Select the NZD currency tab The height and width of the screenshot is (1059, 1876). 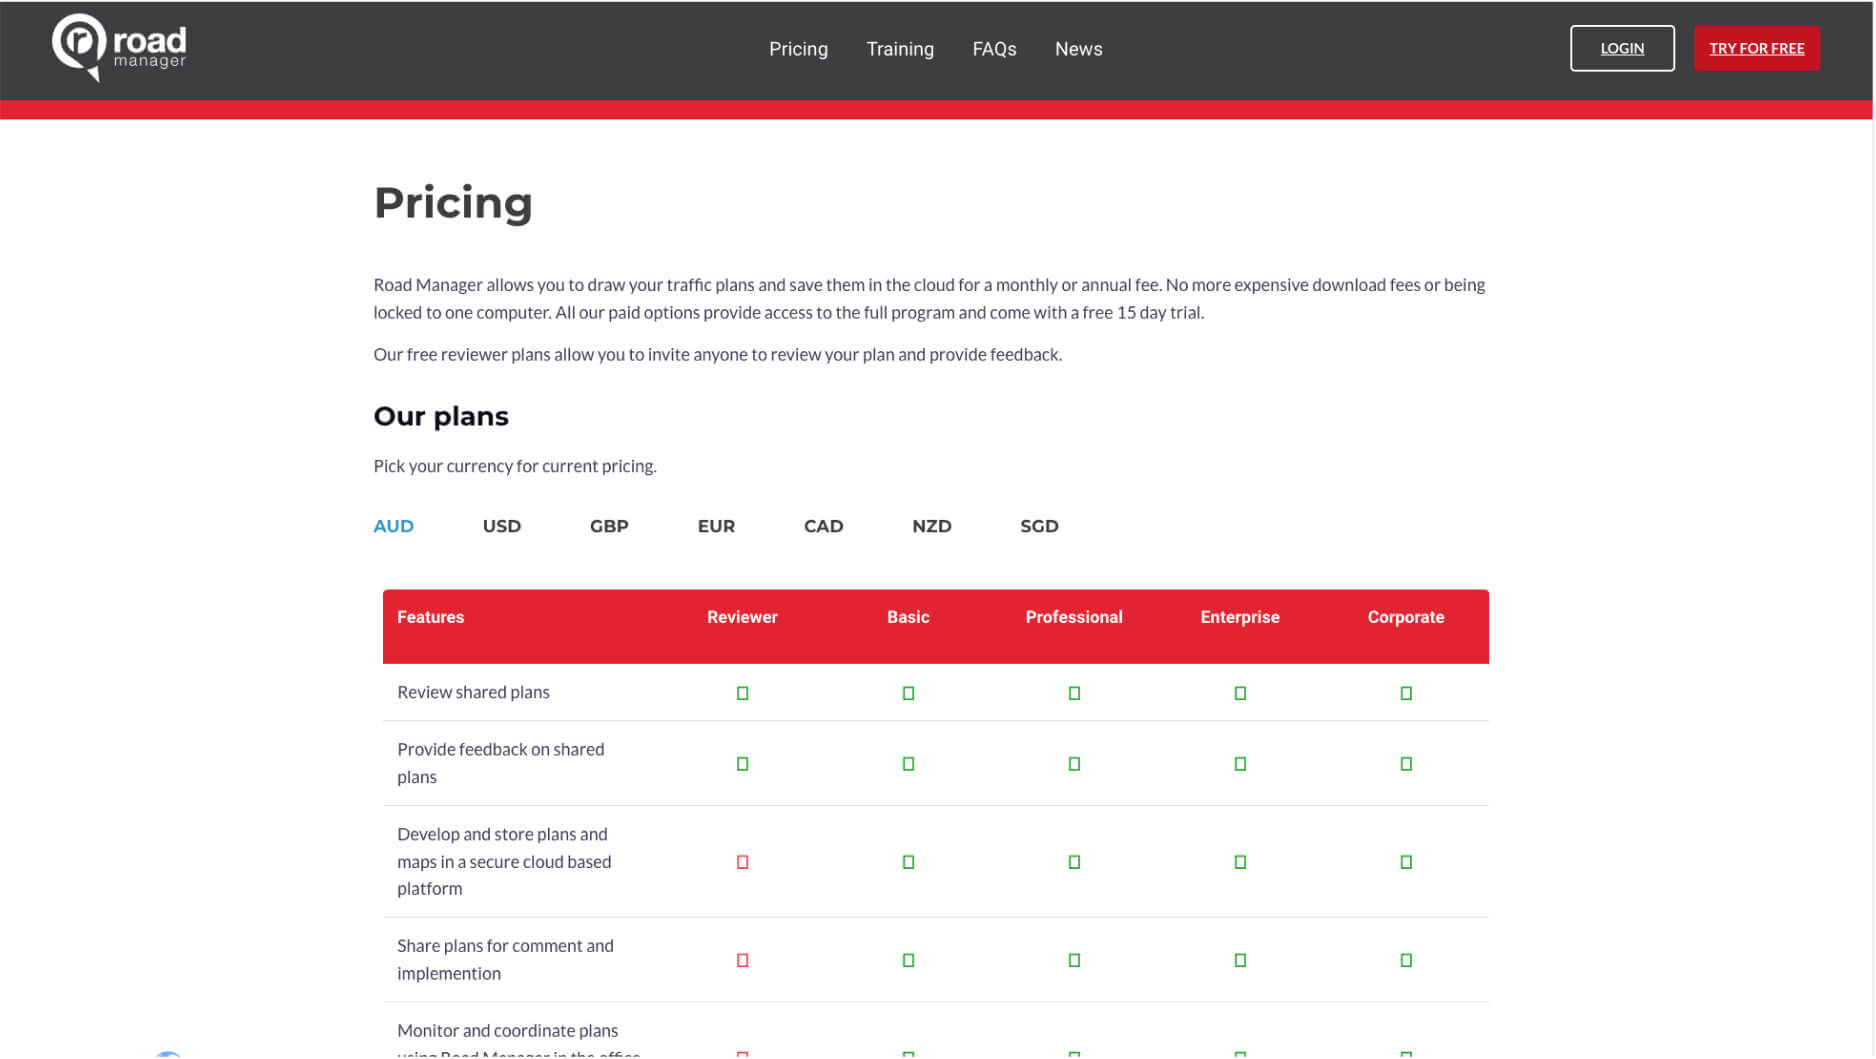pyautogui.click(x=930, y=526)
